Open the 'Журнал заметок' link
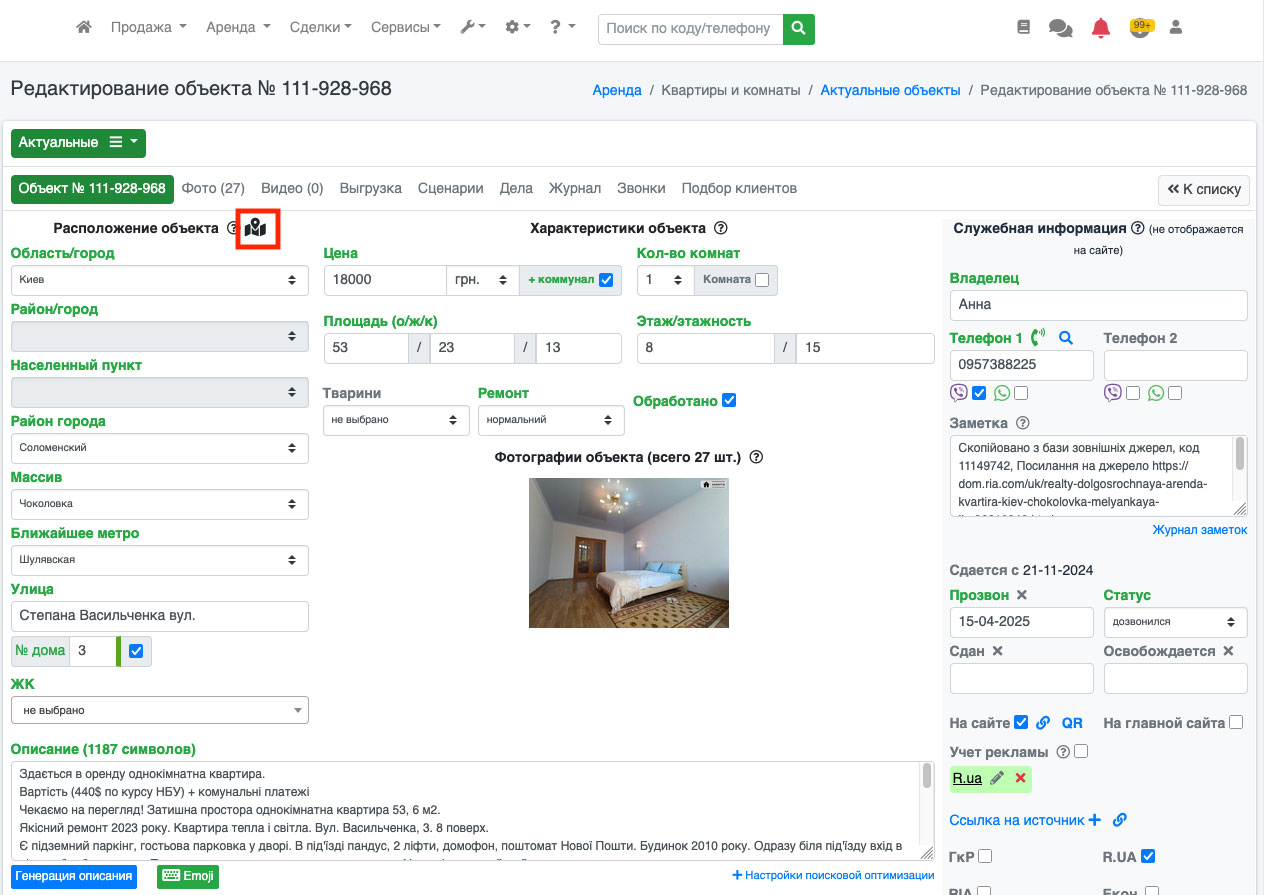The height and width of the screenshot is (895, 1264). (1199, 530)
